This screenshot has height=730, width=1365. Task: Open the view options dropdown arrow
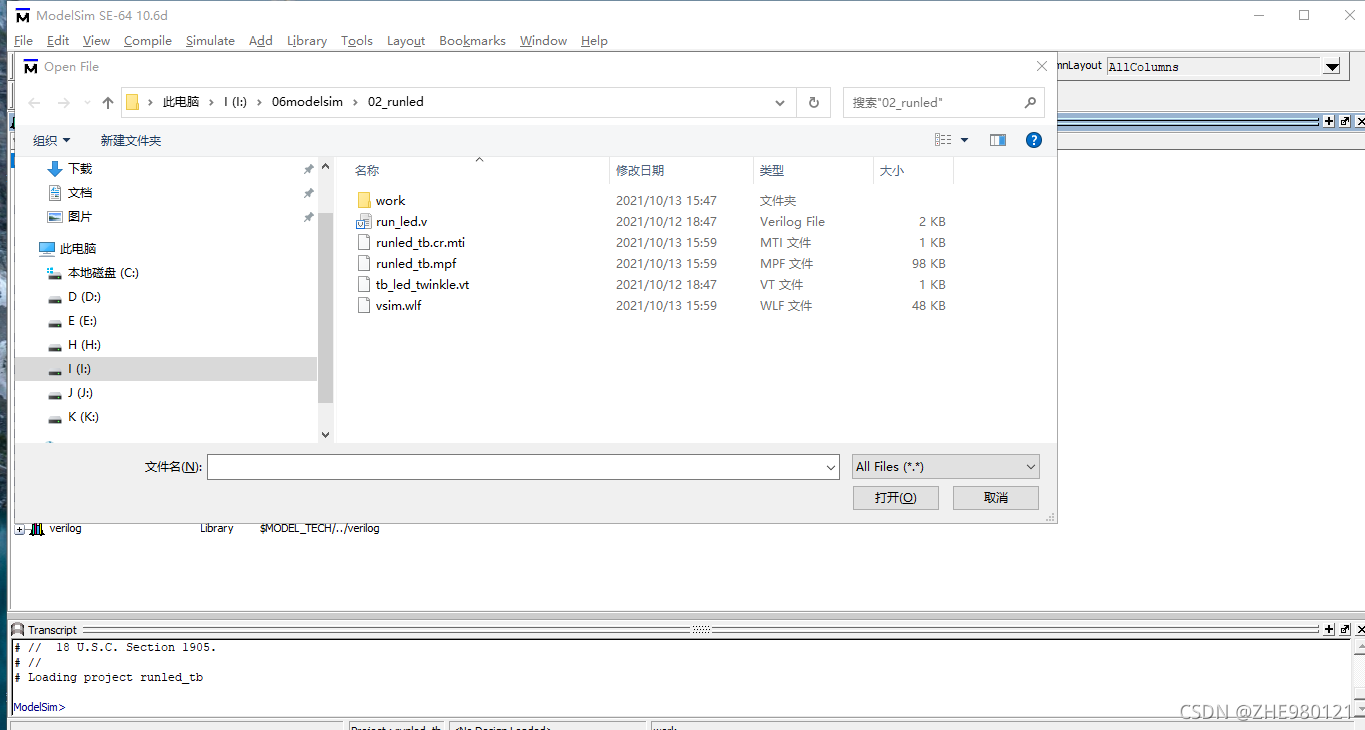[x=965, y=141]
